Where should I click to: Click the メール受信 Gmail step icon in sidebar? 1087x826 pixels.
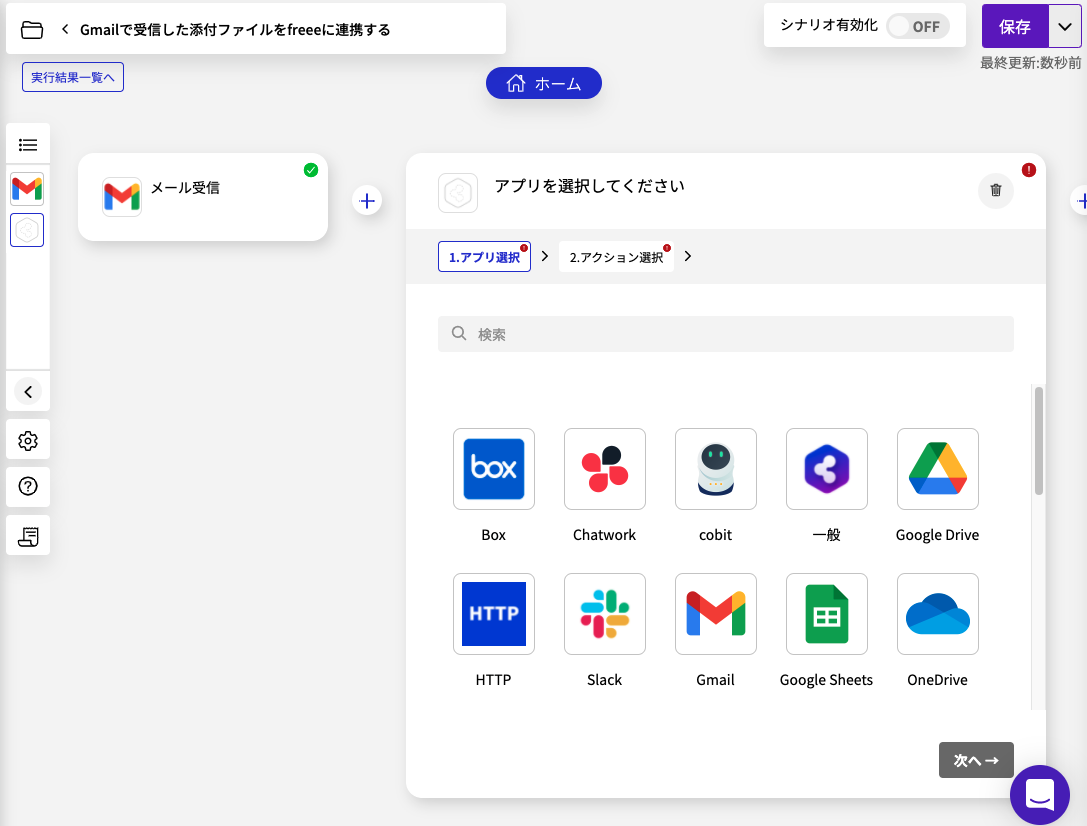pos(27,186)
